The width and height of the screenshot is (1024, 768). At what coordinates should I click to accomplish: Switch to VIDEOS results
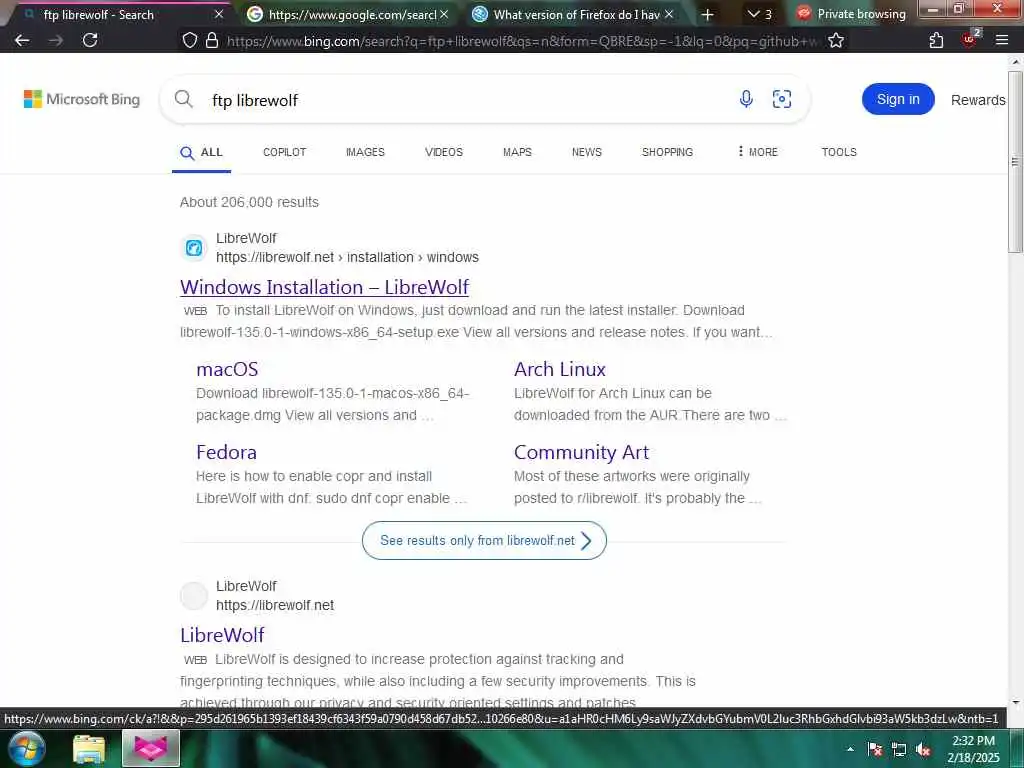tap(443, 152)
